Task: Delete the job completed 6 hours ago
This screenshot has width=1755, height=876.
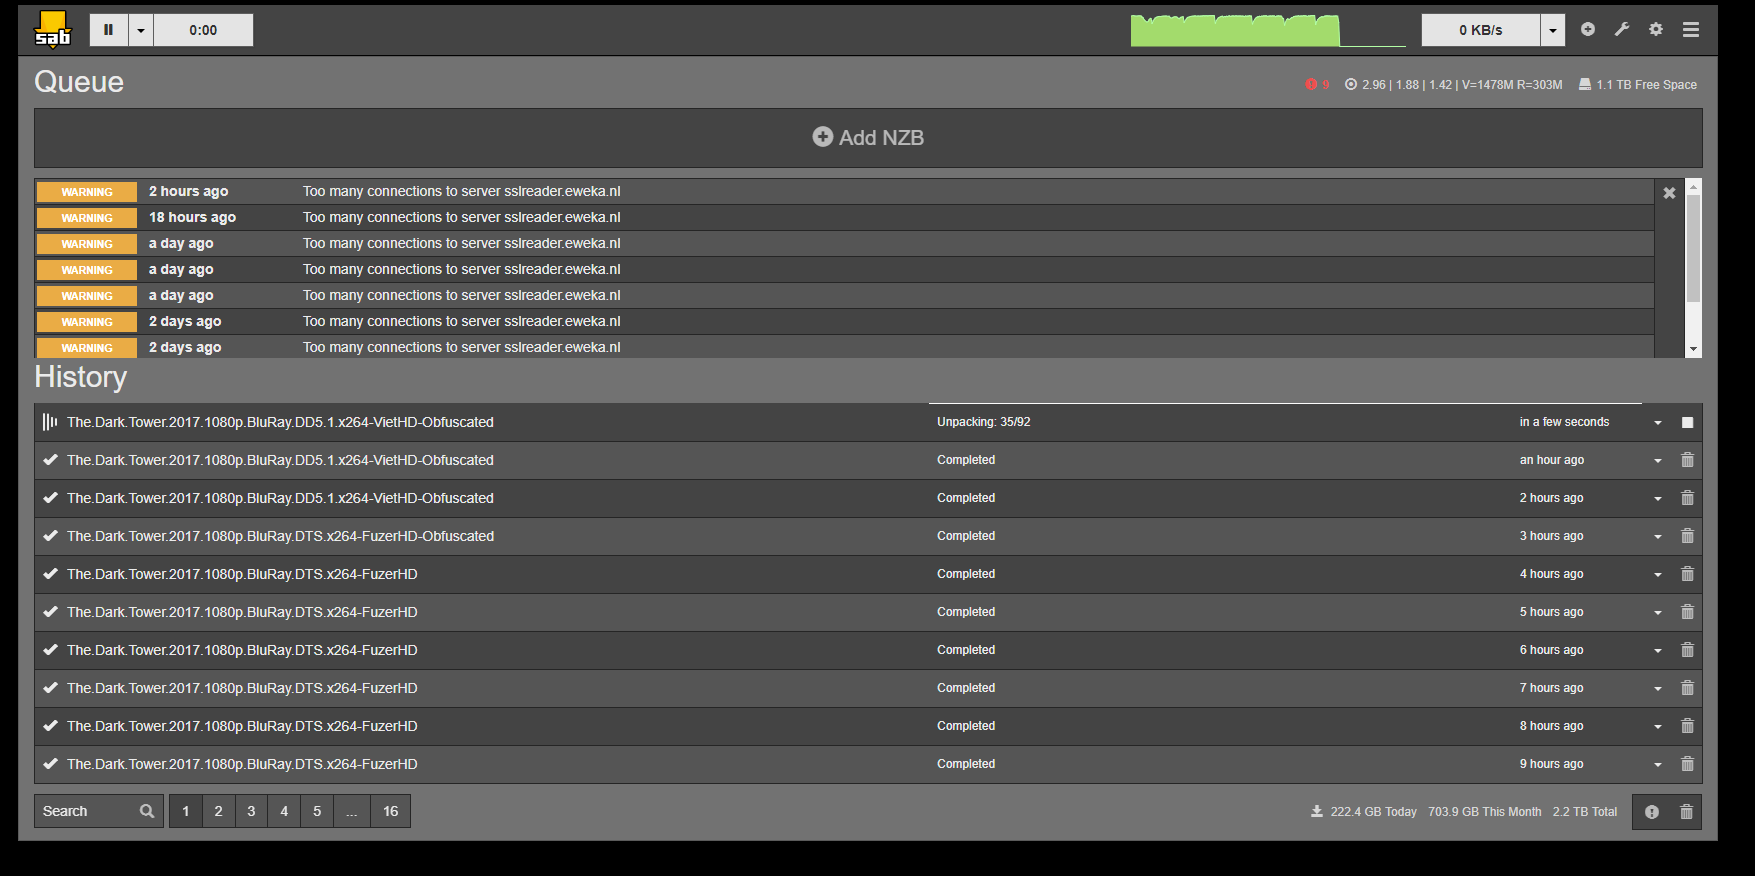Action: (x=1687, y=650)
